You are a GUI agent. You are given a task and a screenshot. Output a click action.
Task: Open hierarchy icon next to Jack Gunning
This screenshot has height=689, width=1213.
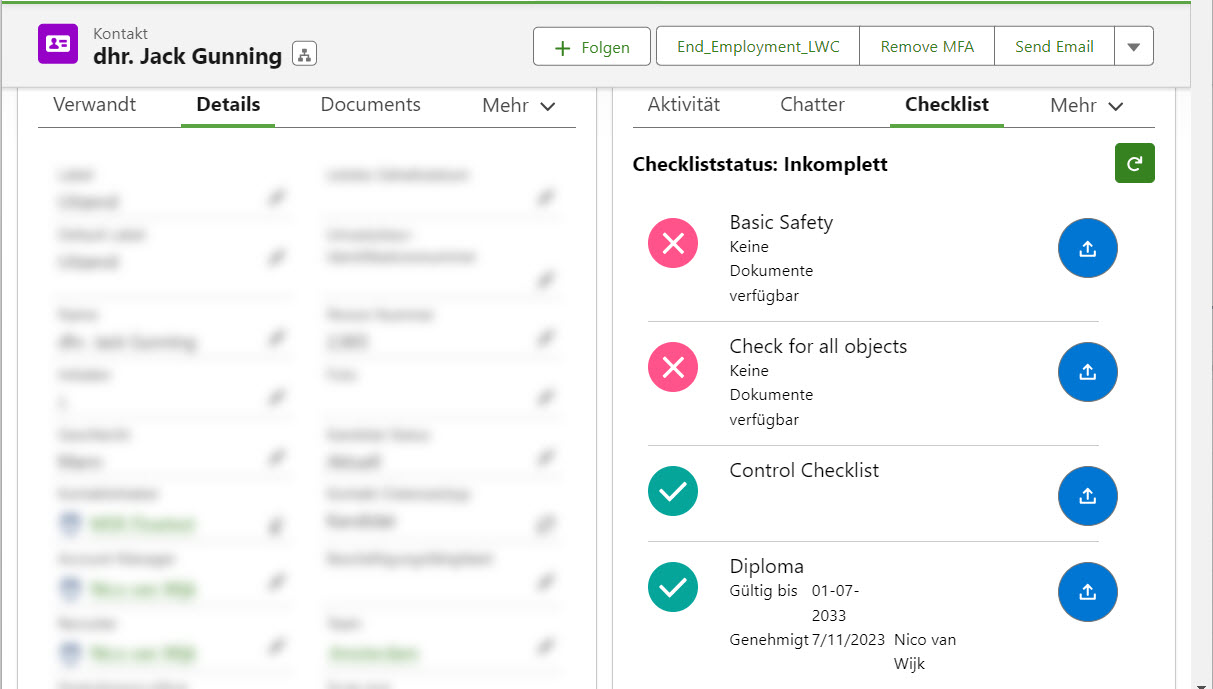[x=304, y=55]
